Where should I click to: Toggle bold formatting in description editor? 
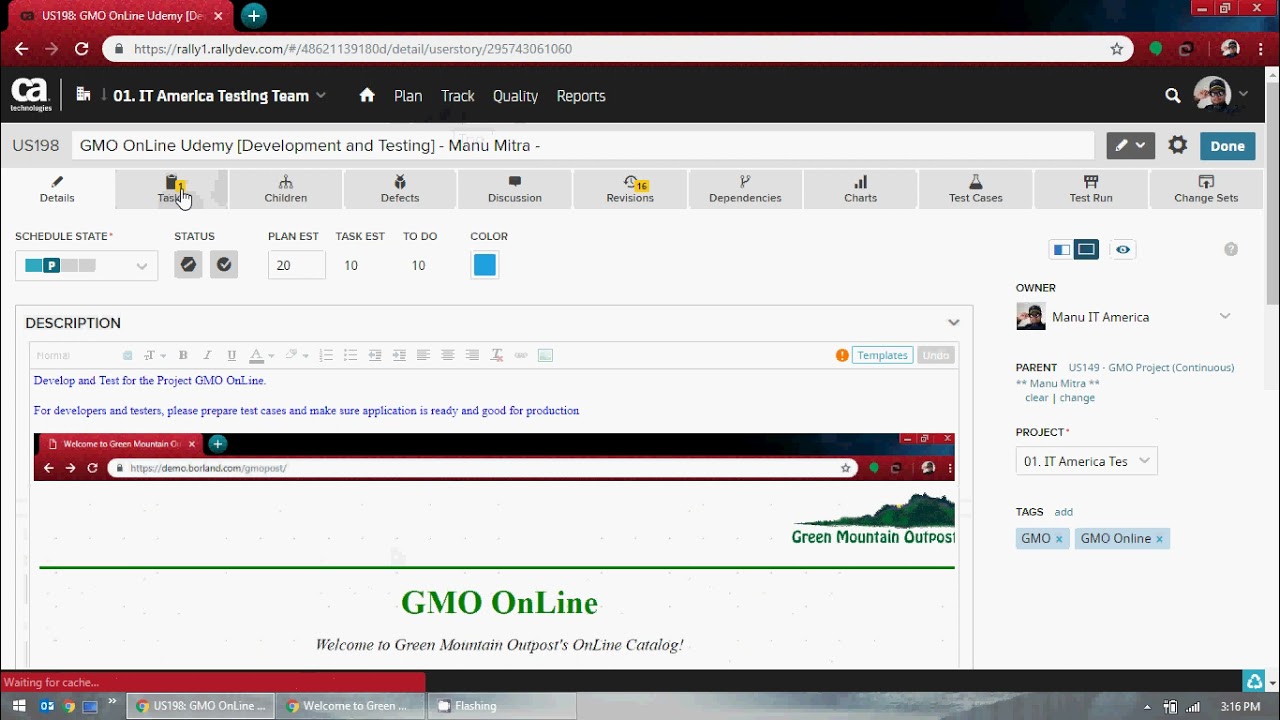pos(183,355)
